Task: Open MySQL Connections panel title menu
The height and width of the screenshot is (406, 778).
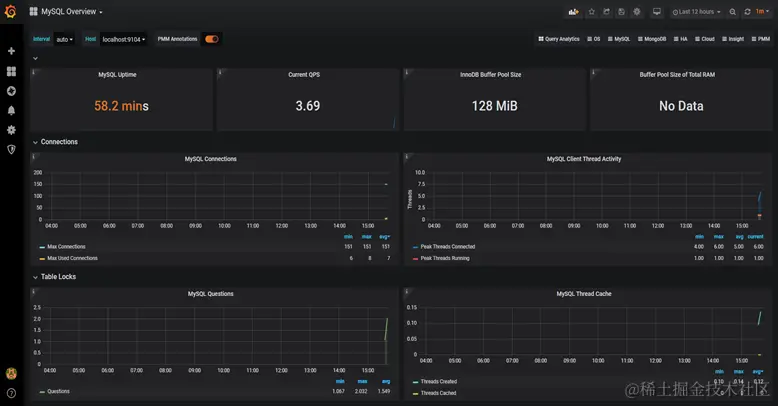Action: [210, 159]
